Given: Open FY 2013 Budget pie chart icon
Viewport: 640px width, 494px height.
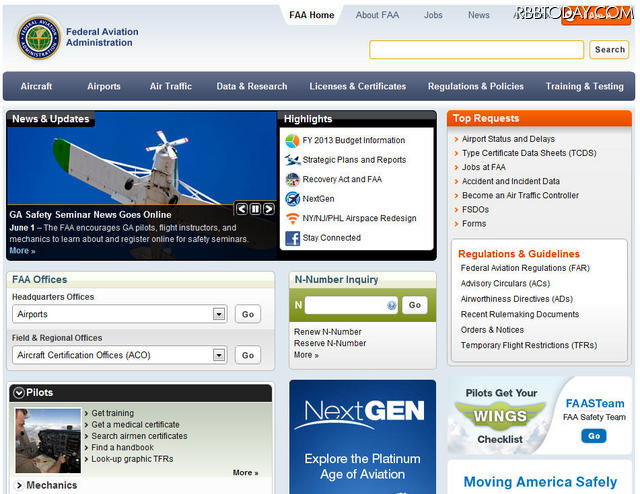Looking at the screenshot, I should [x=292, y=141].
